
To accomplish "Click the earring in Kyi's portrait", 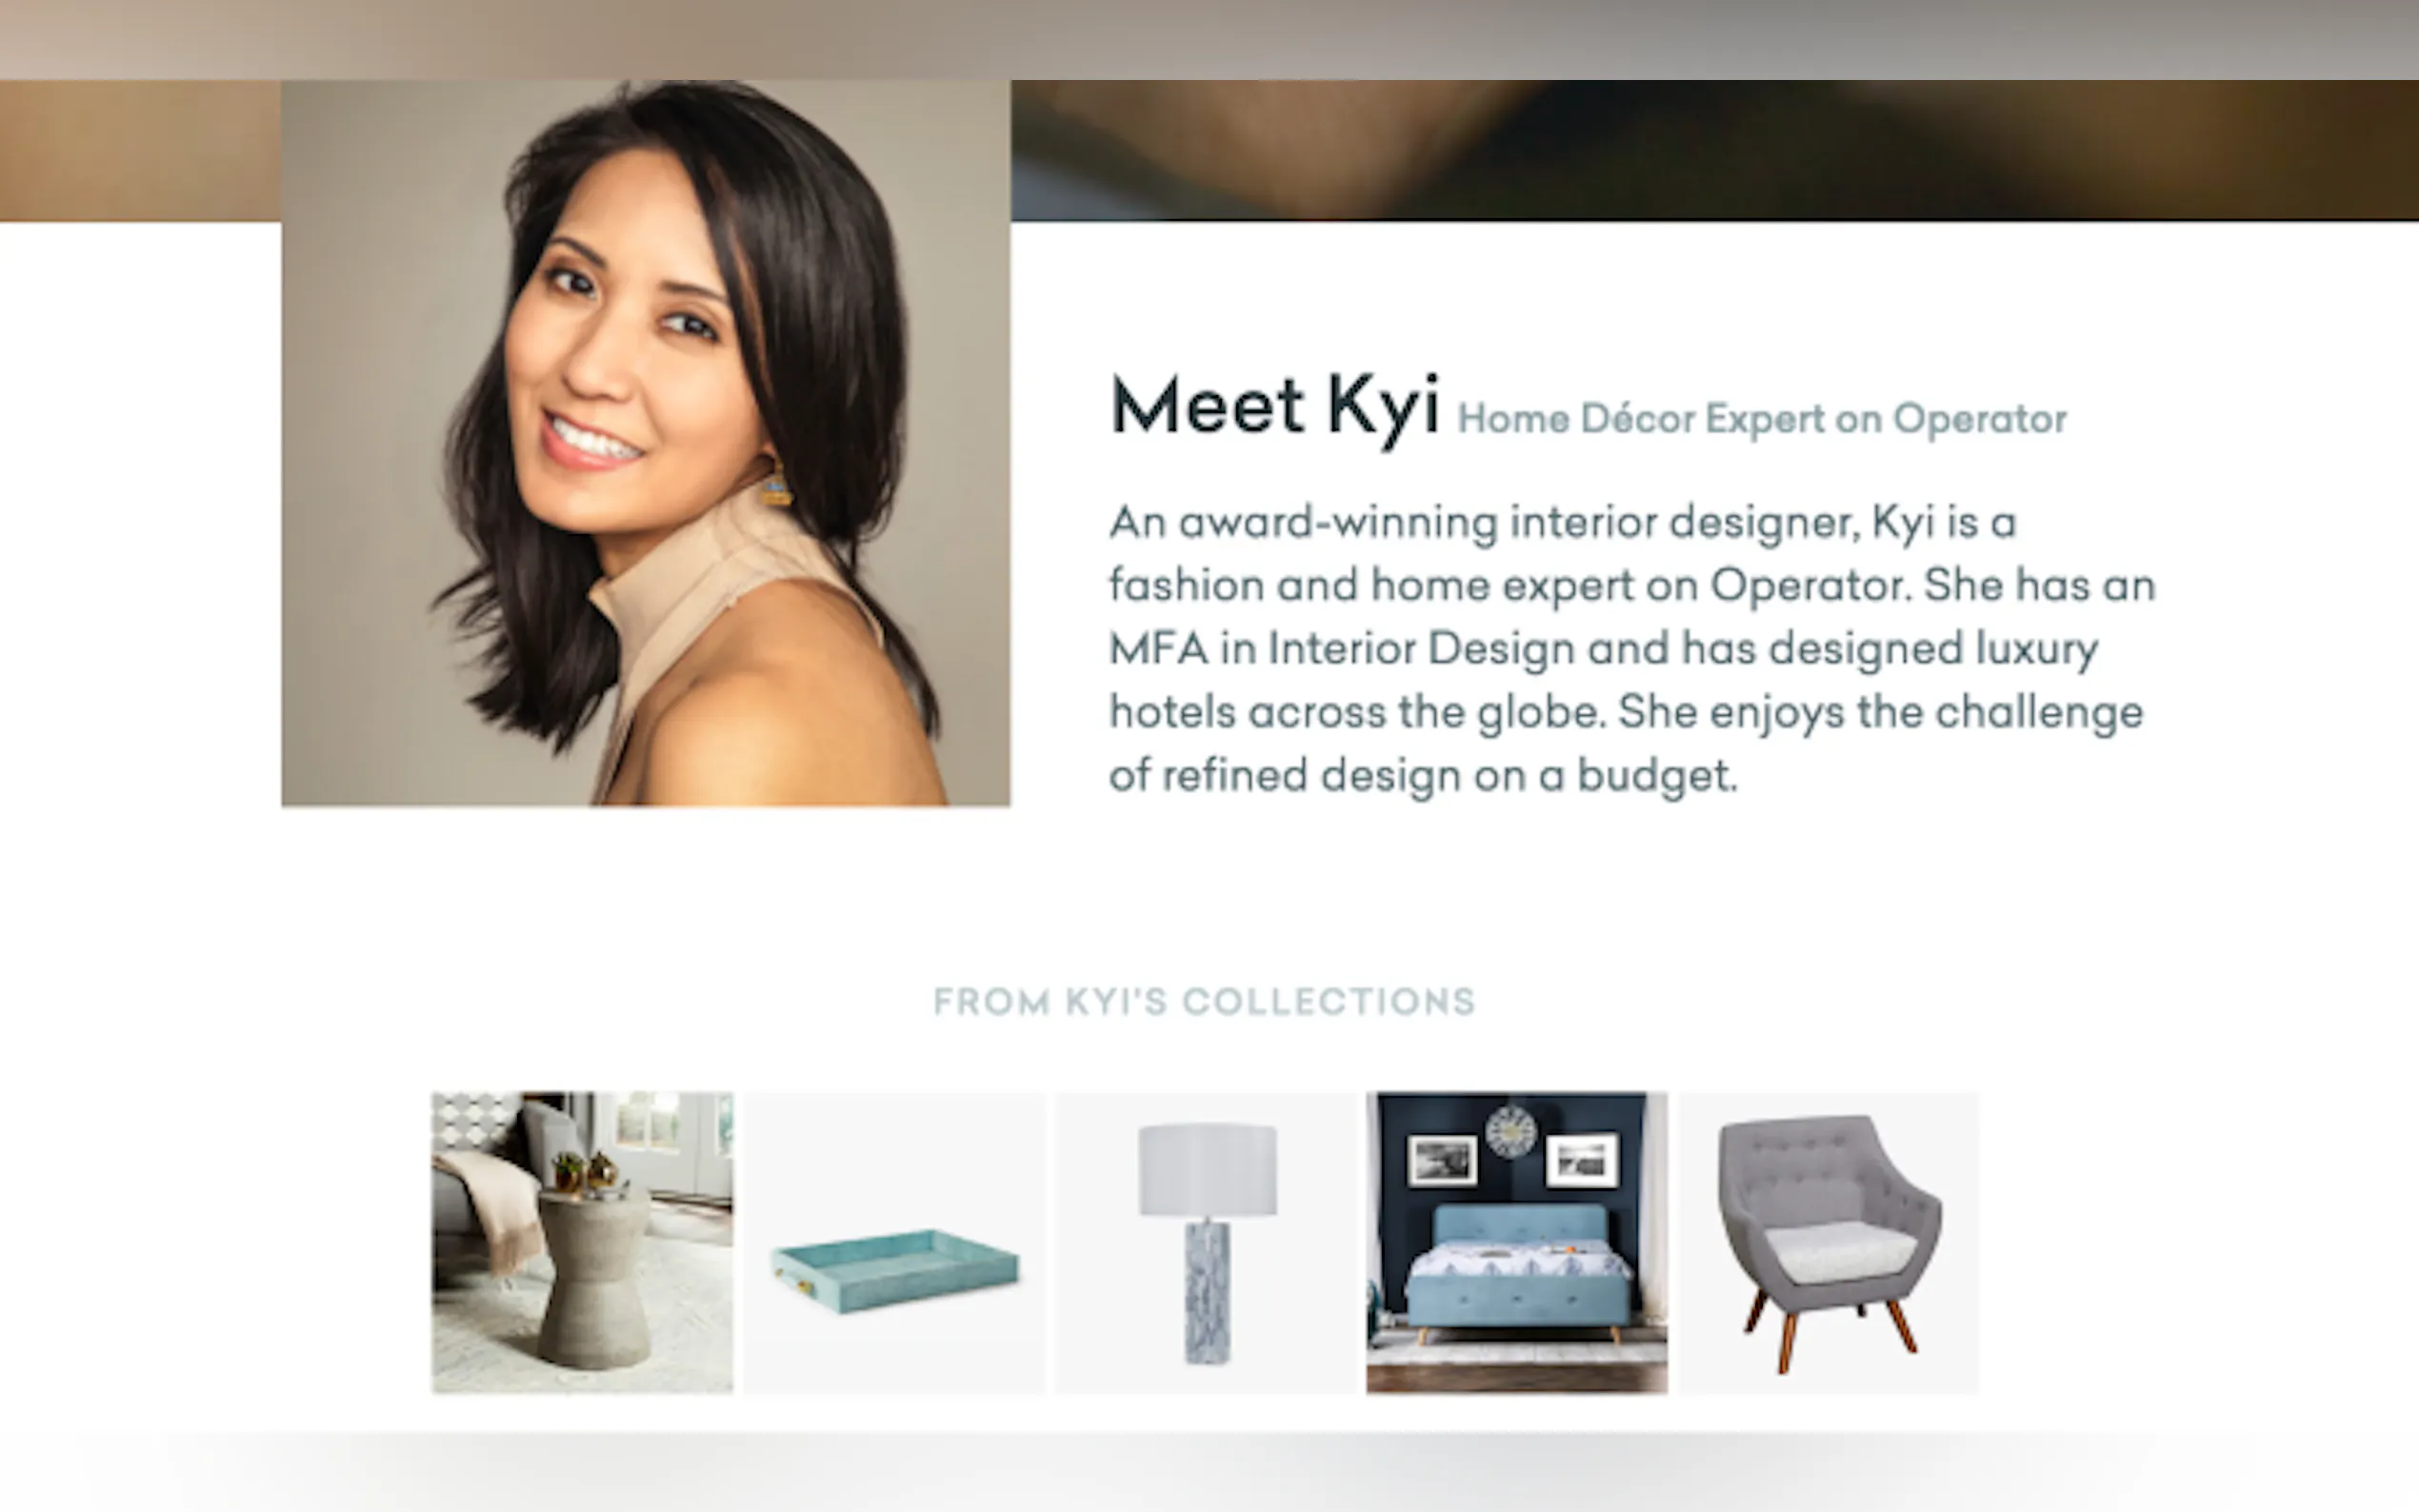I will pos(774,484).
